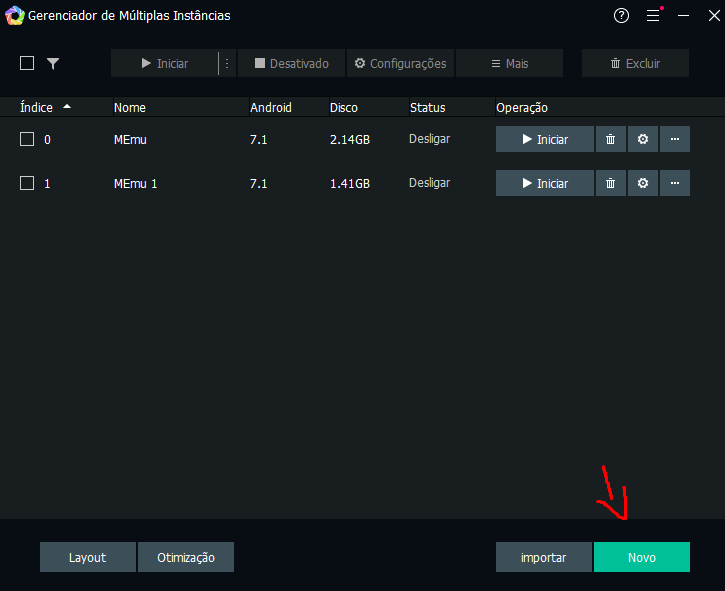This screenshot has height=591, width=725.
Task: Click the toolbar Iniciar button
Action: 165,63
